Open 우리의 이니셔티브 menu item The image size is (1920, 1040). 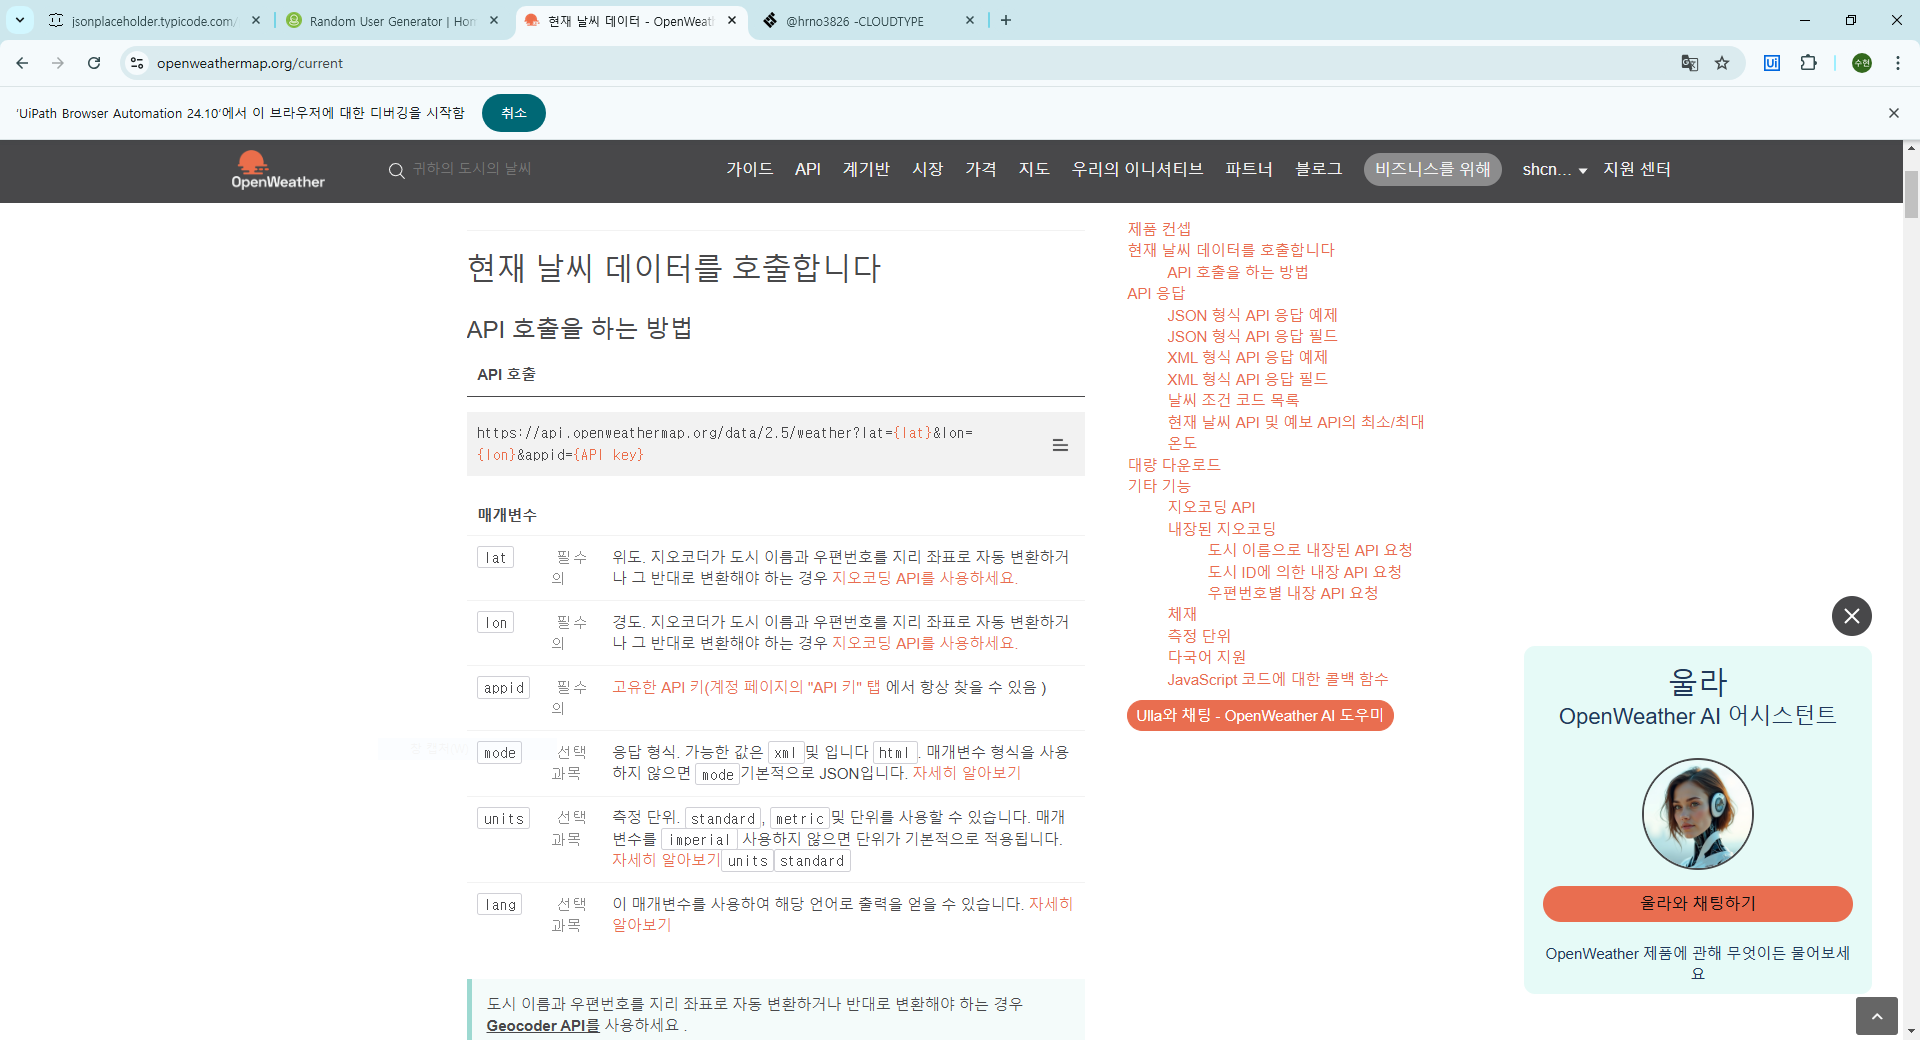[1137, 169]
